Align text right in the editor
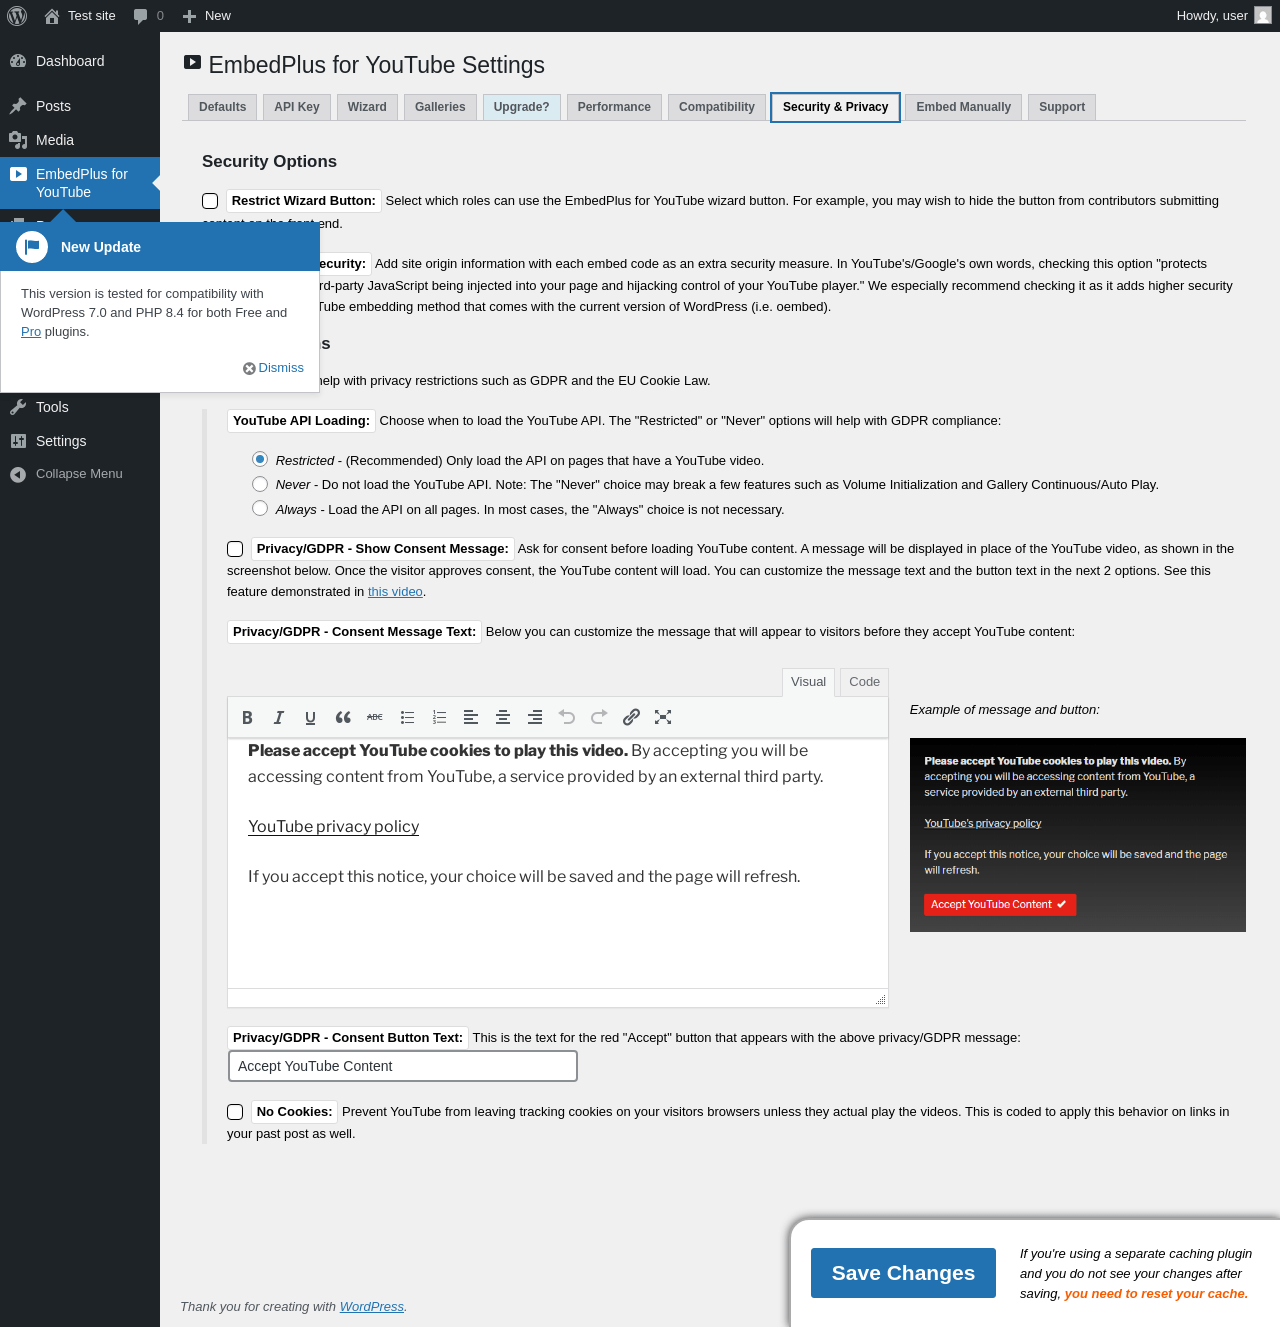 (x=535, y=717)
